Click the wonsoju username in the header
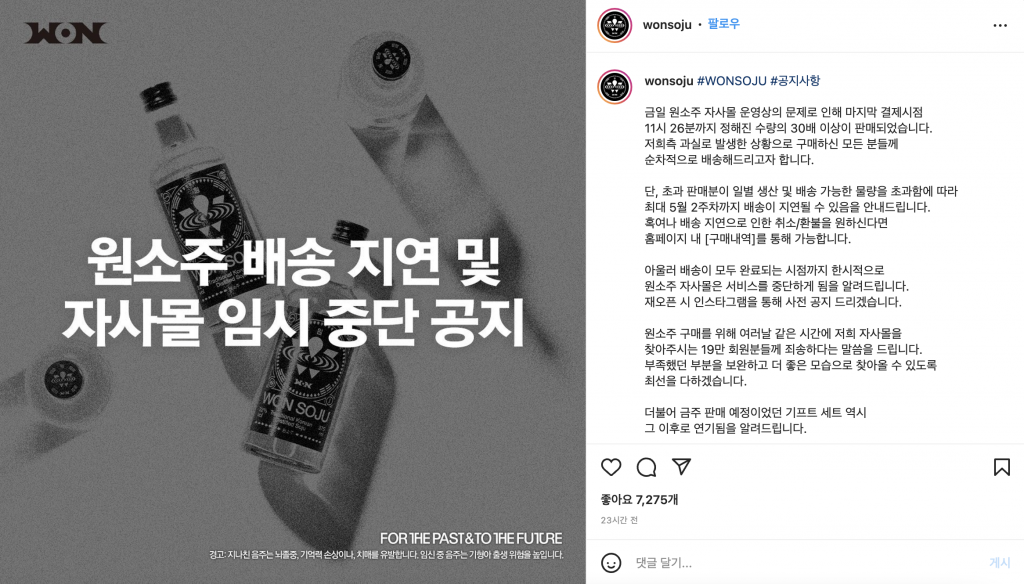This screenshot has width=1024, height=584. pyautogui.click(x=667, y=25)
